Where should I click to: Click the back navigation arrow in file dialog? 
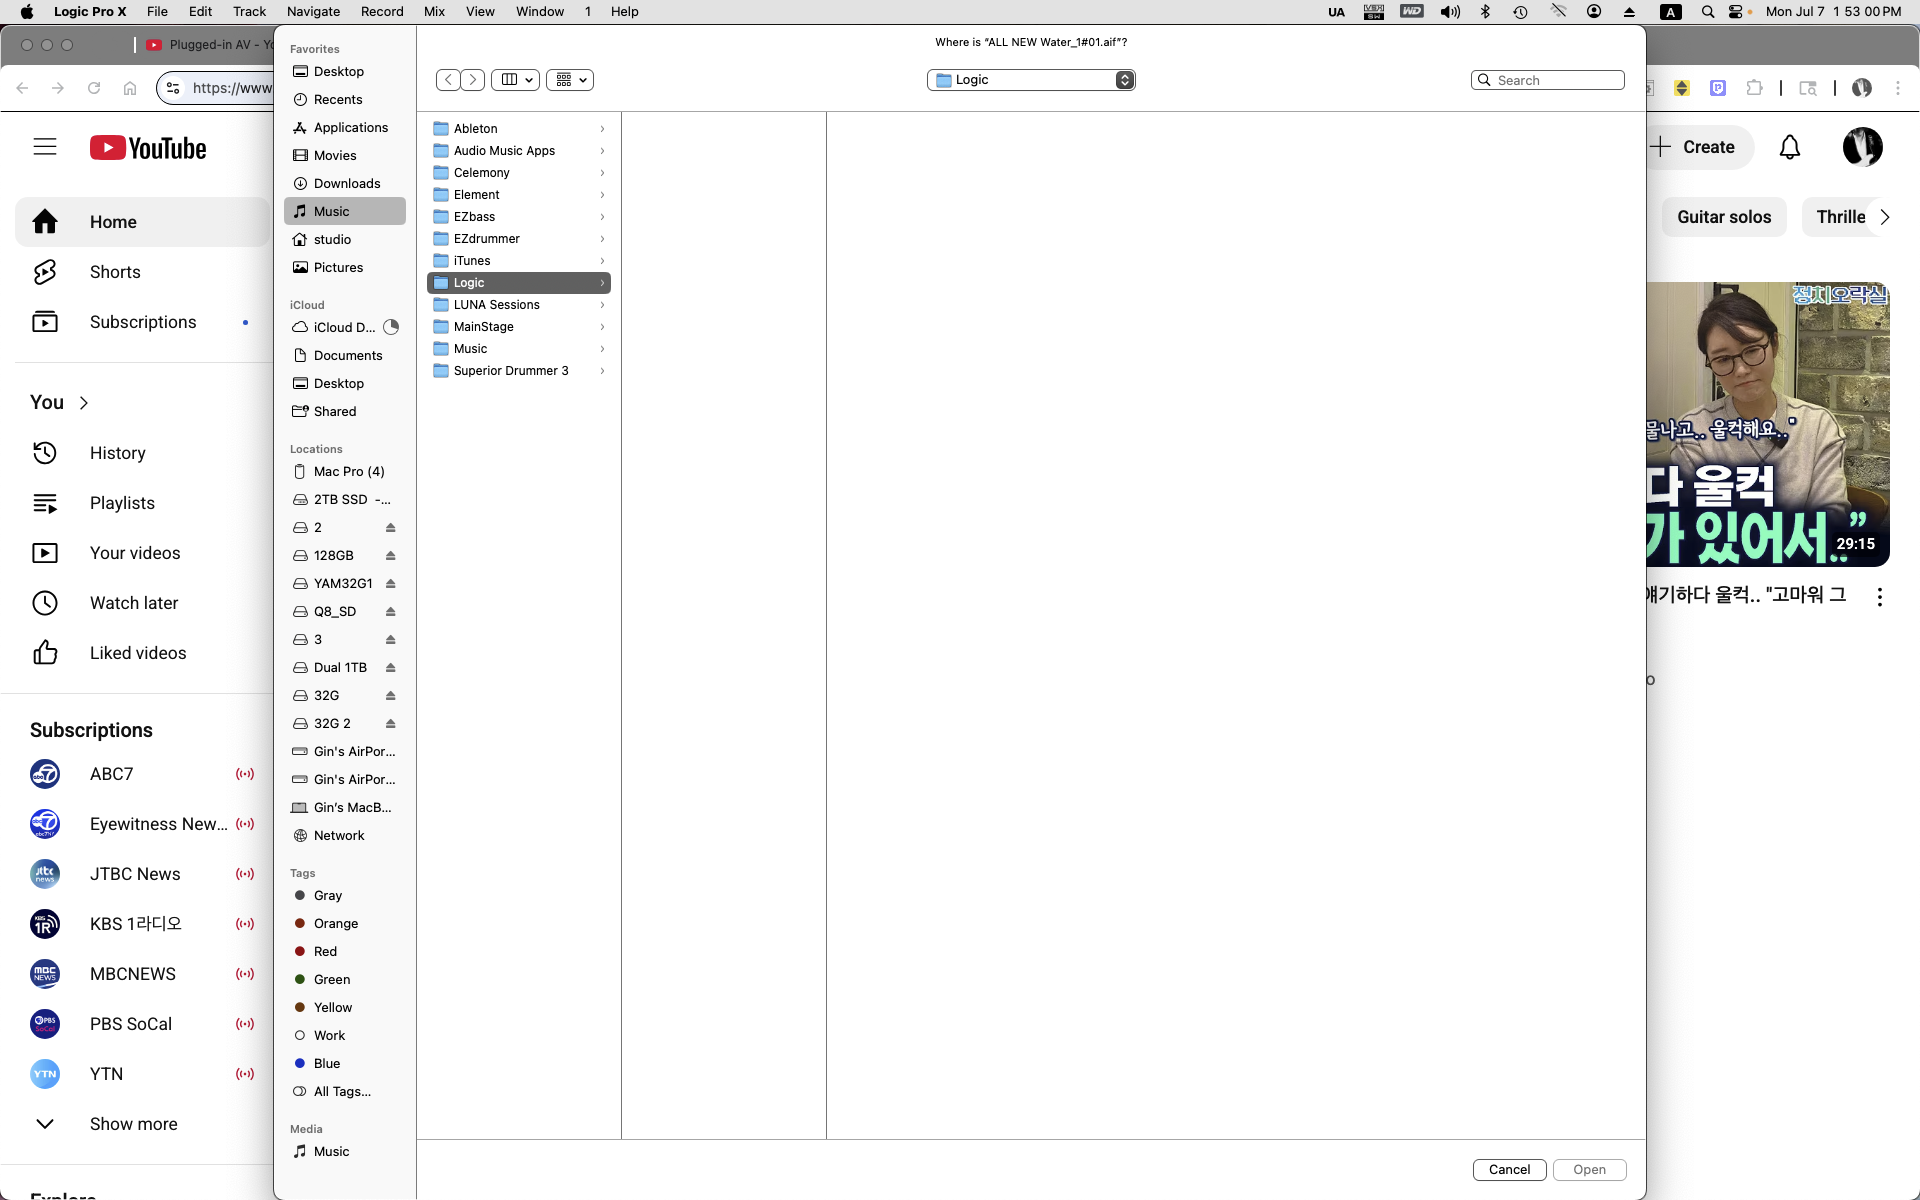tap(448, 80)
